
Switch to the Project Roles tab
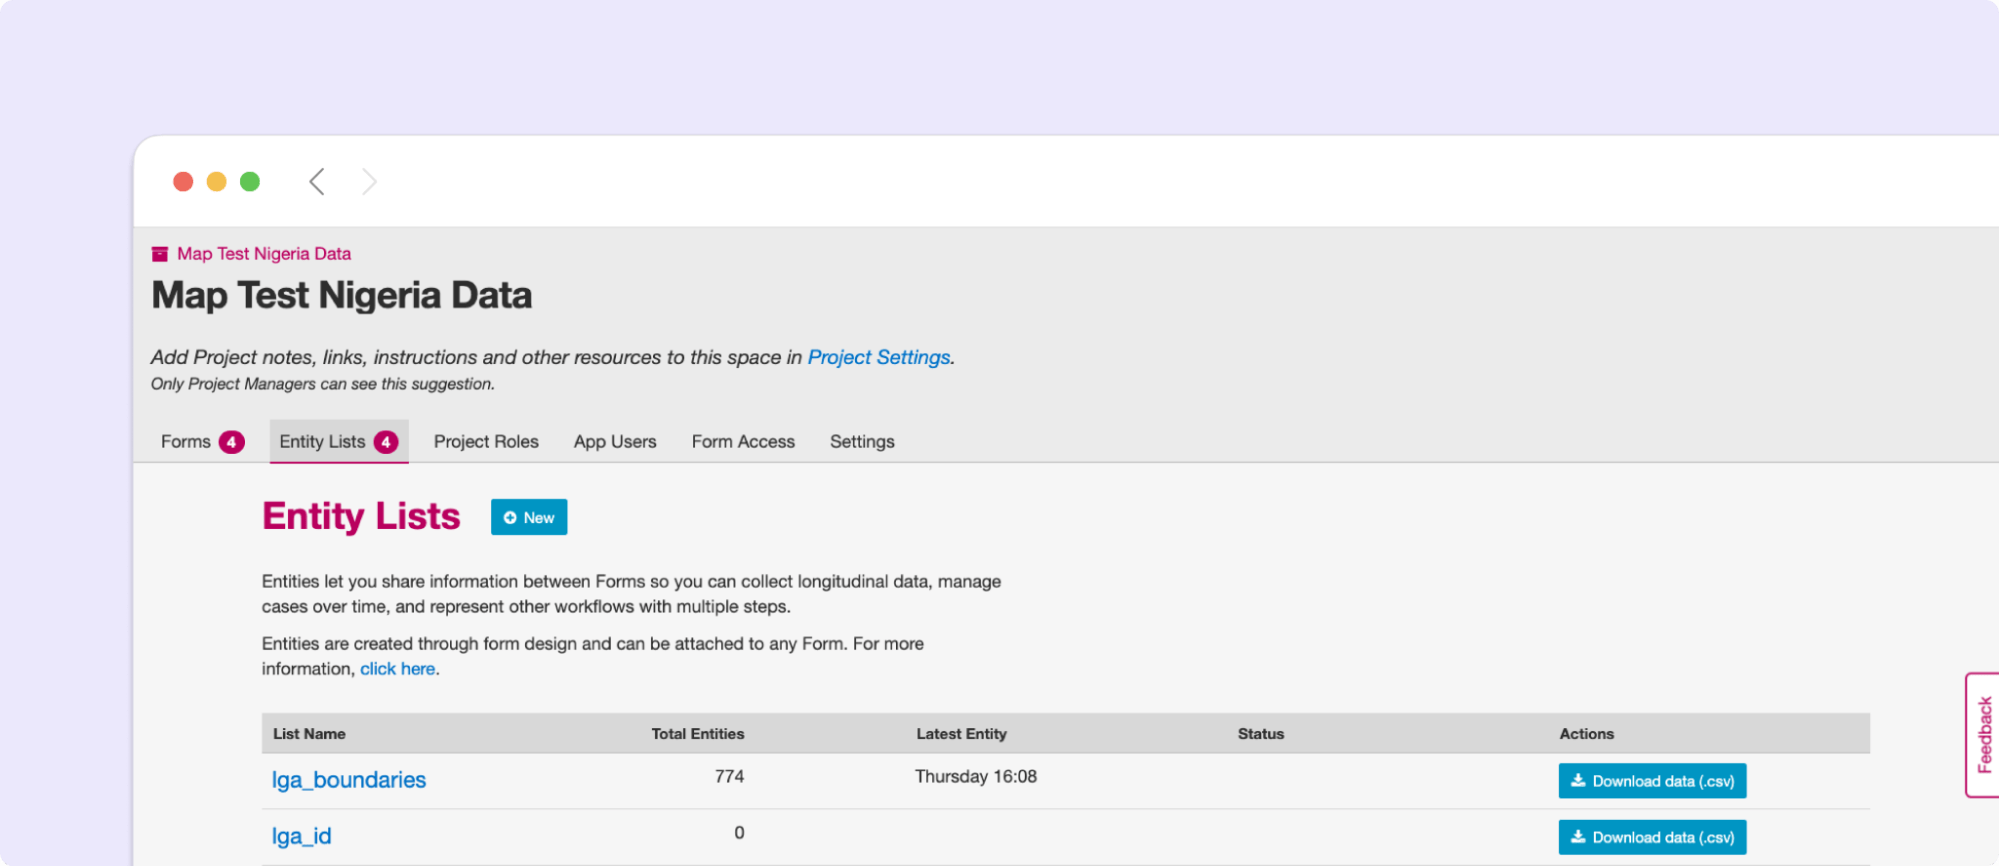coord(486,442)
